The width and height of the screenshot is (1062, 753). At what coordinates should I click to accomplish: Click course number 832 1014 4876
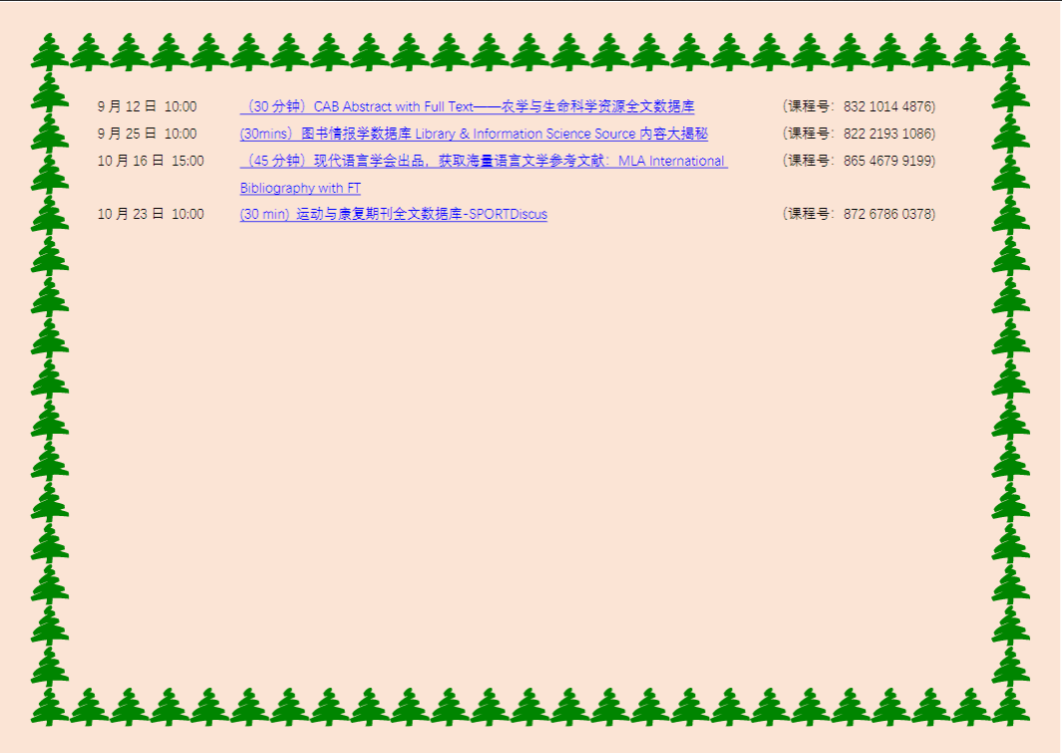[x=888, y=107]
